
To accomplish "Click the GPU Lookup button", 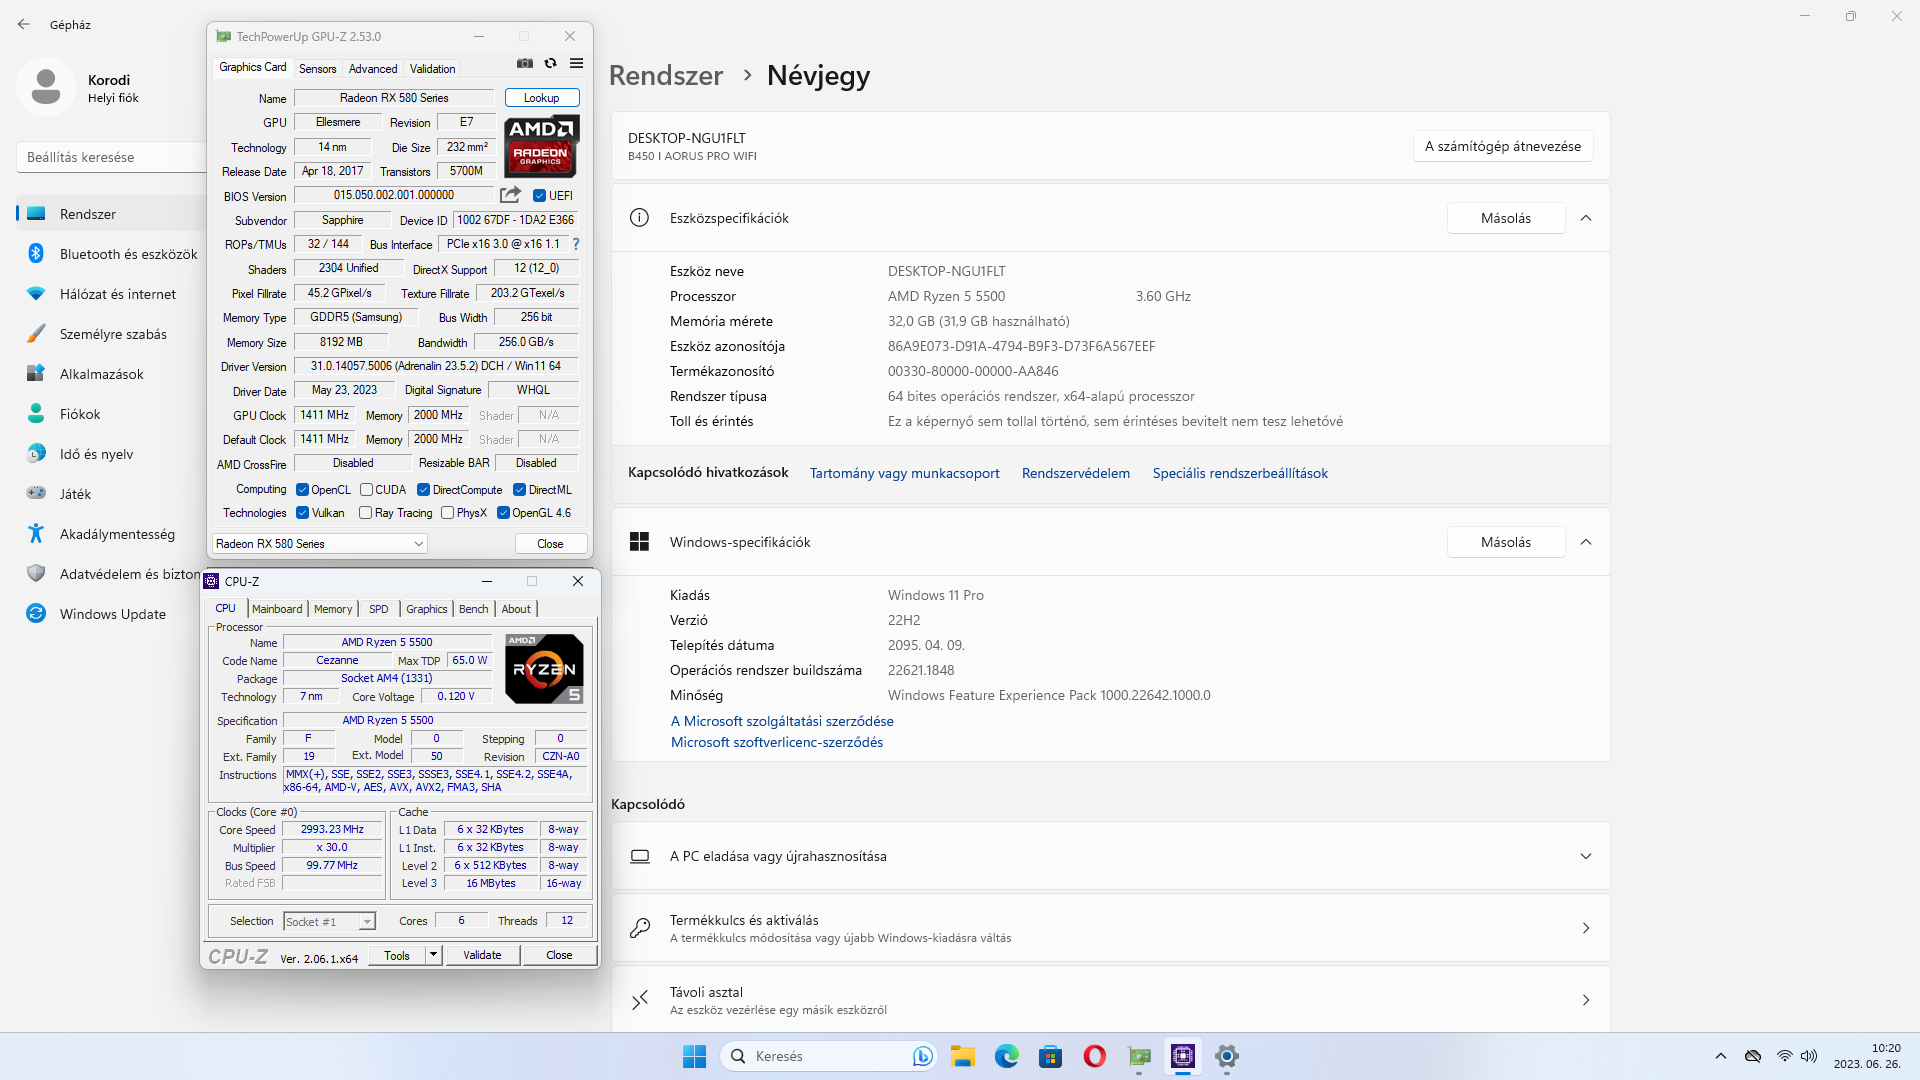I will pyautogui.click(x=541, y=98).
